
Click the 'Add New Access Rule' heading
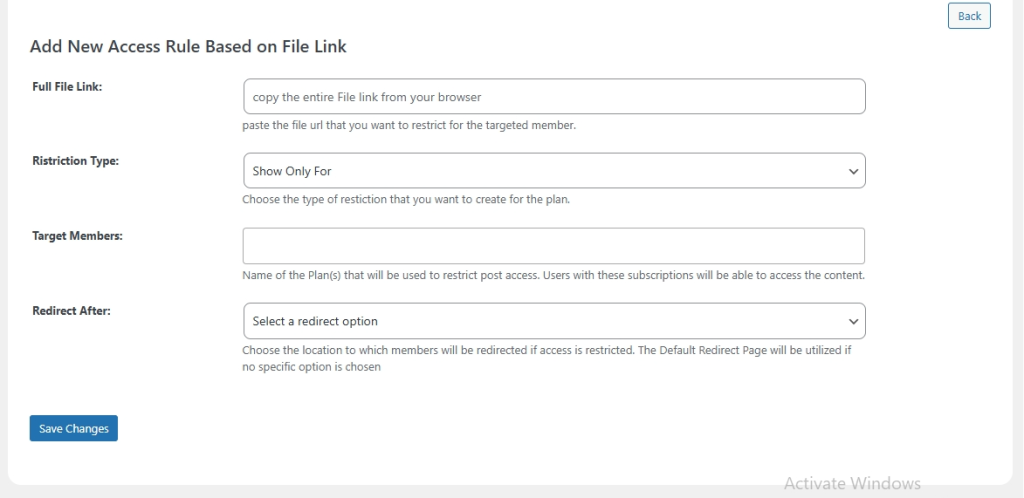[188, 46]
